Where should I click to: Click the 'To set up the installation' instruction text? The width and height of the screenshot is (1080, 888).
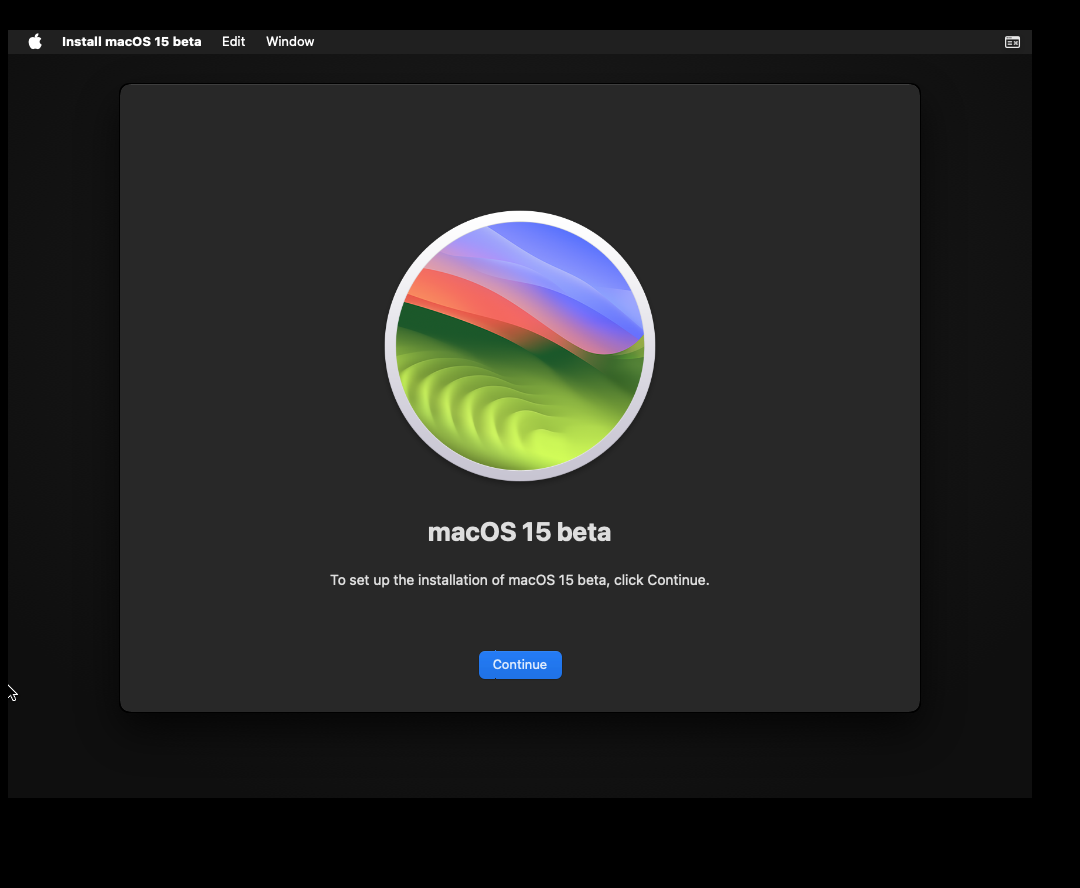[x=519, y=580]
